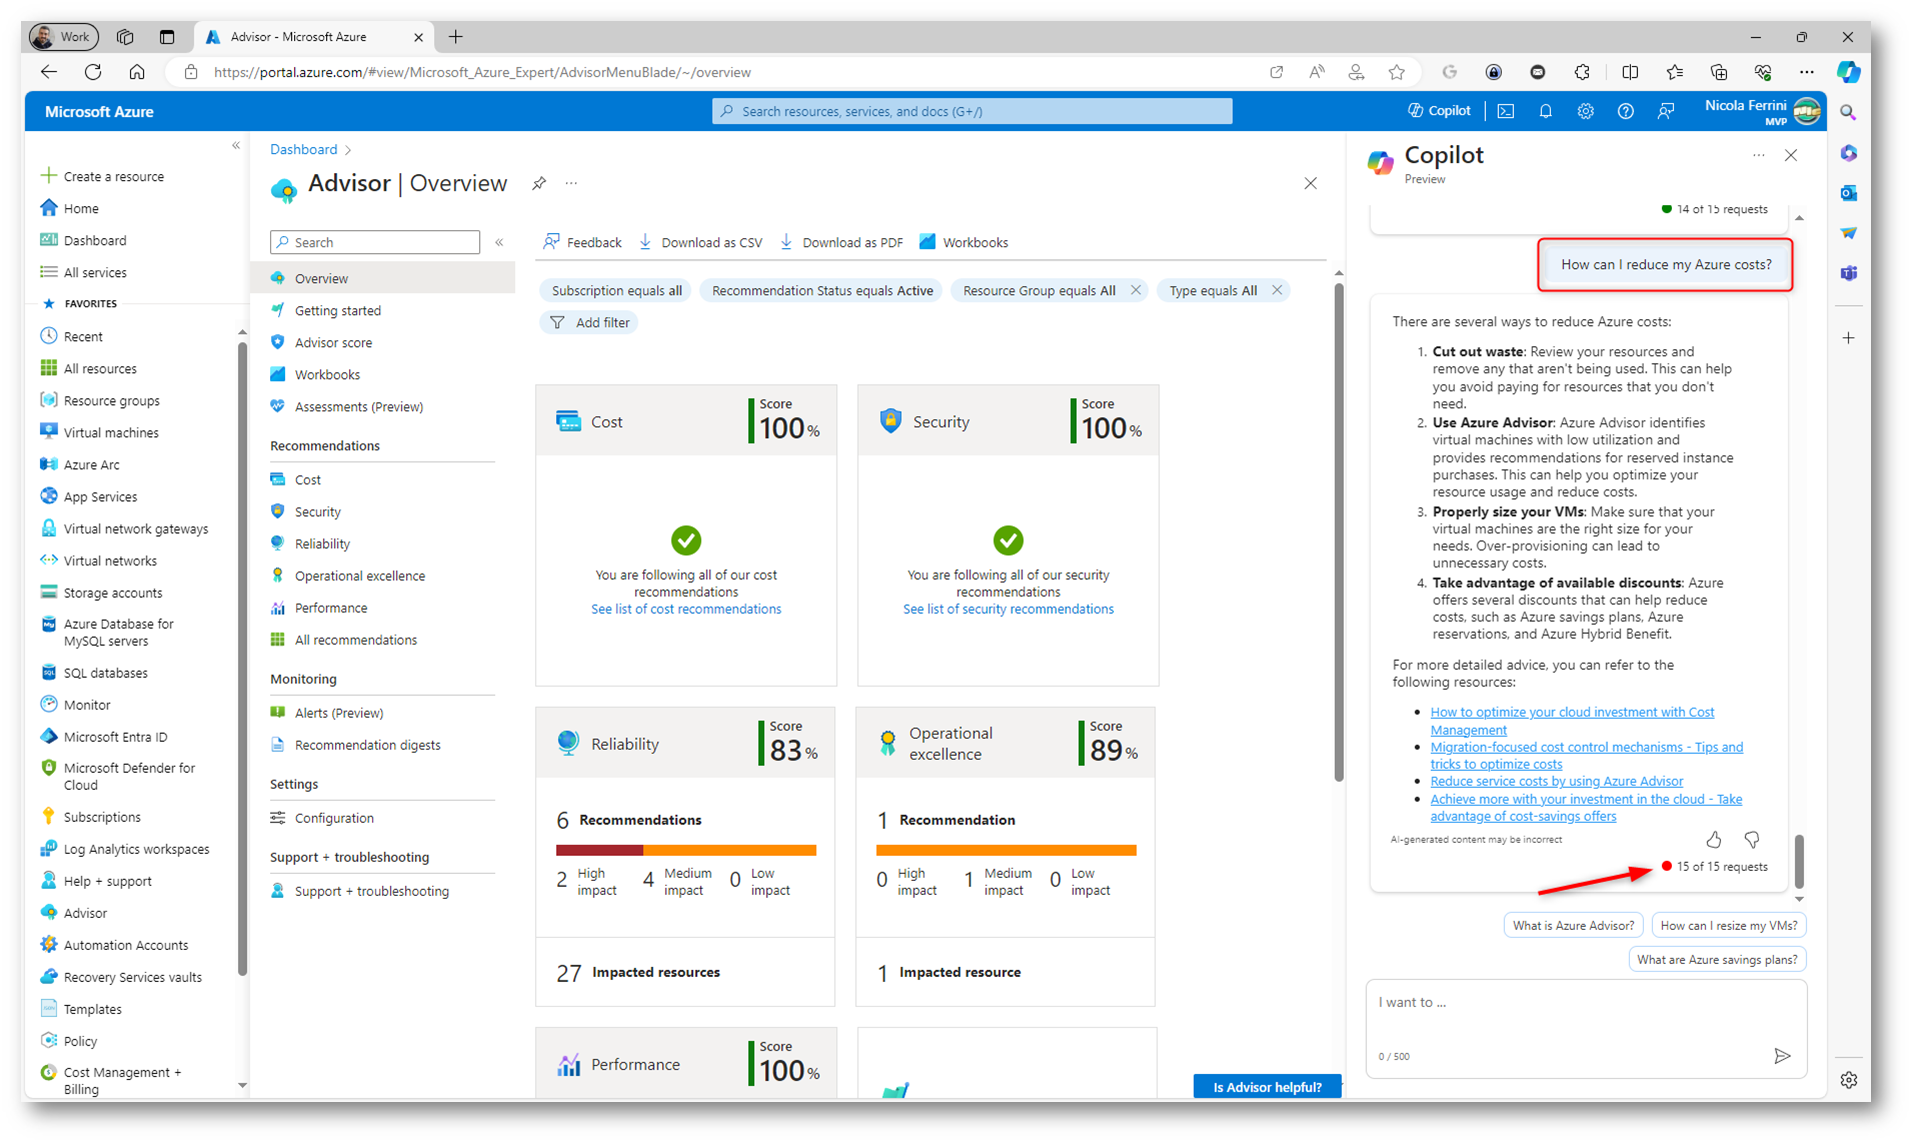
Task: Pin Advisor Overview to dashboard
Action: pos(539,183)
